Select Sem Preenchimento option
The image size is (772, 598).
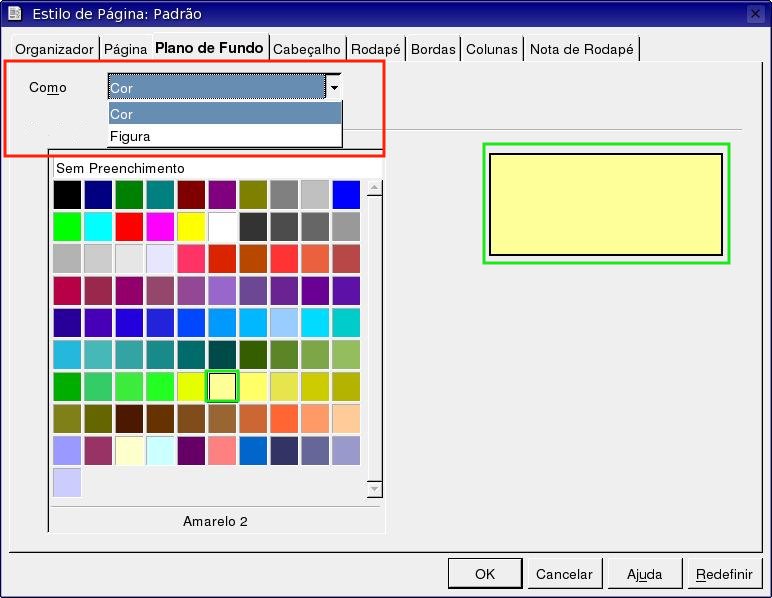(120, 168)
